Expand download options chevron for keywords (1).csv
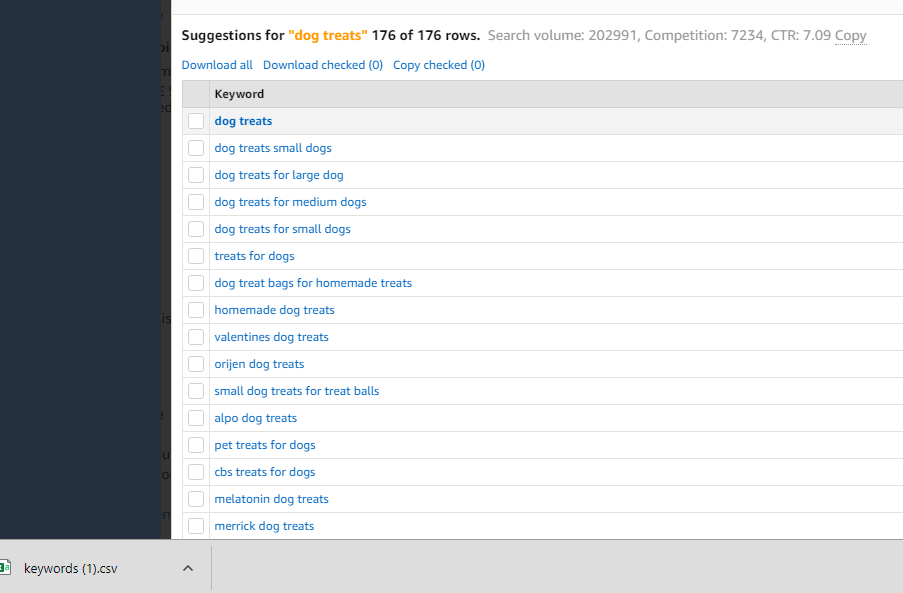This screenshot has height=593, width=903. pyautogui.click(x=188, y=568)
